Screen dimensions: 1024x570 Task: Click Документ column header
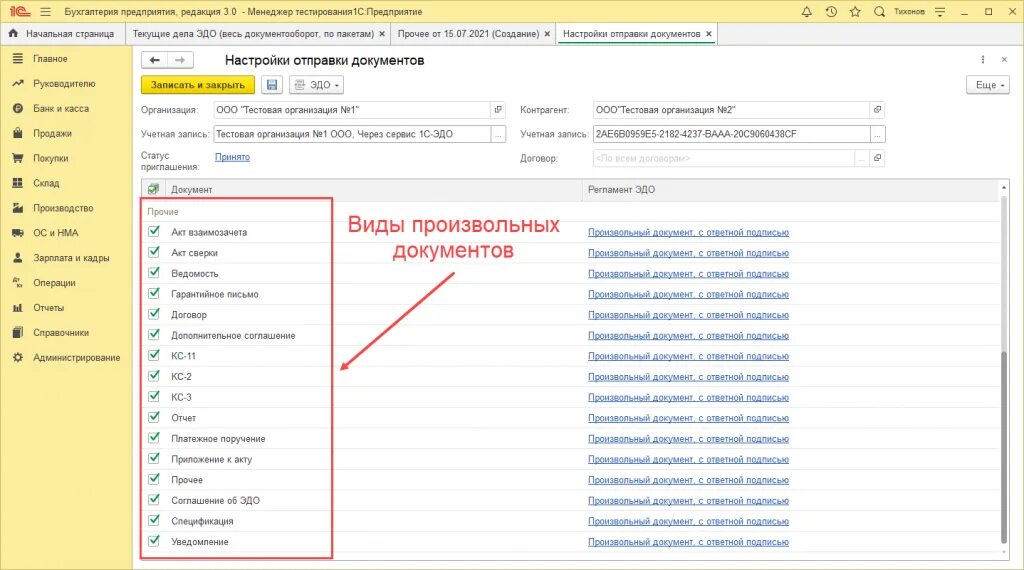point(374,189)
